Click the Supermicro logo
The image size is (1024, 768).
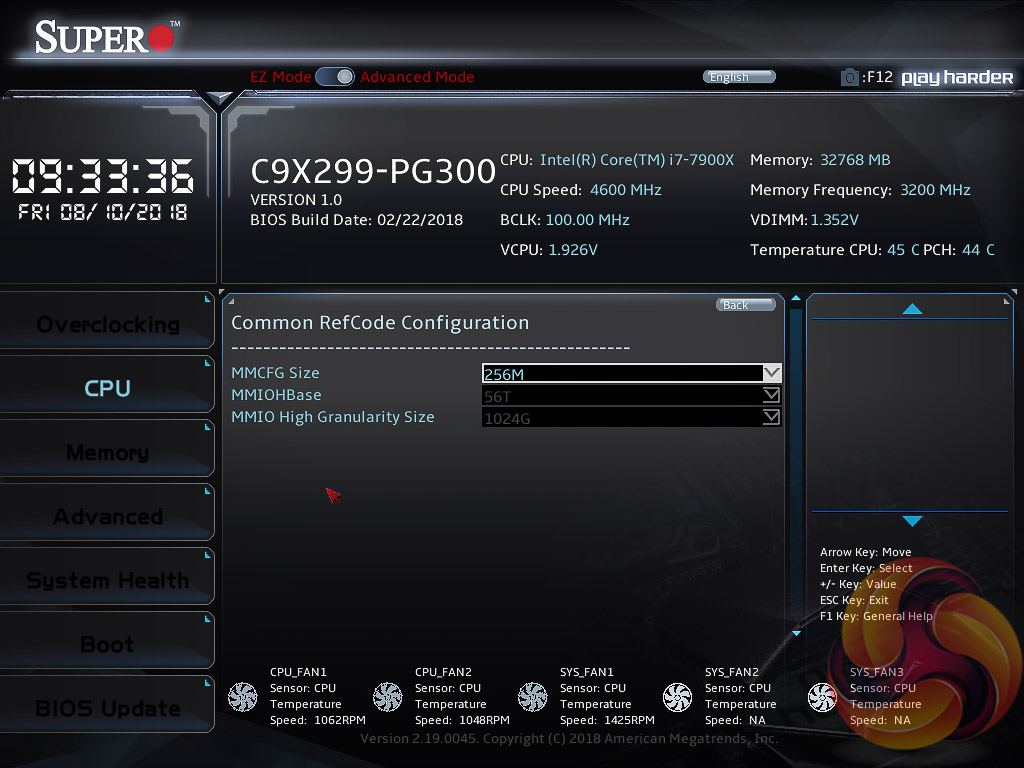coord(106,37)
